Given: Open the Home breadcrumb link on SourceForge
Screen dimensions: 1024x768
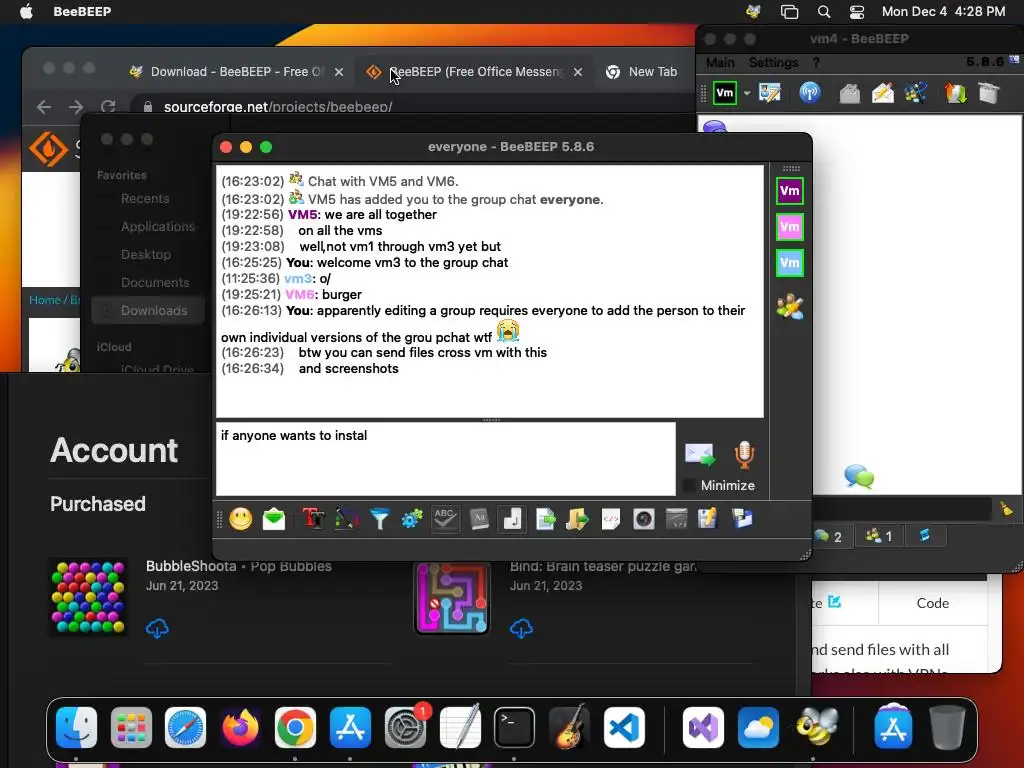Looking at the screenshot, I should (x=44, y=300).
